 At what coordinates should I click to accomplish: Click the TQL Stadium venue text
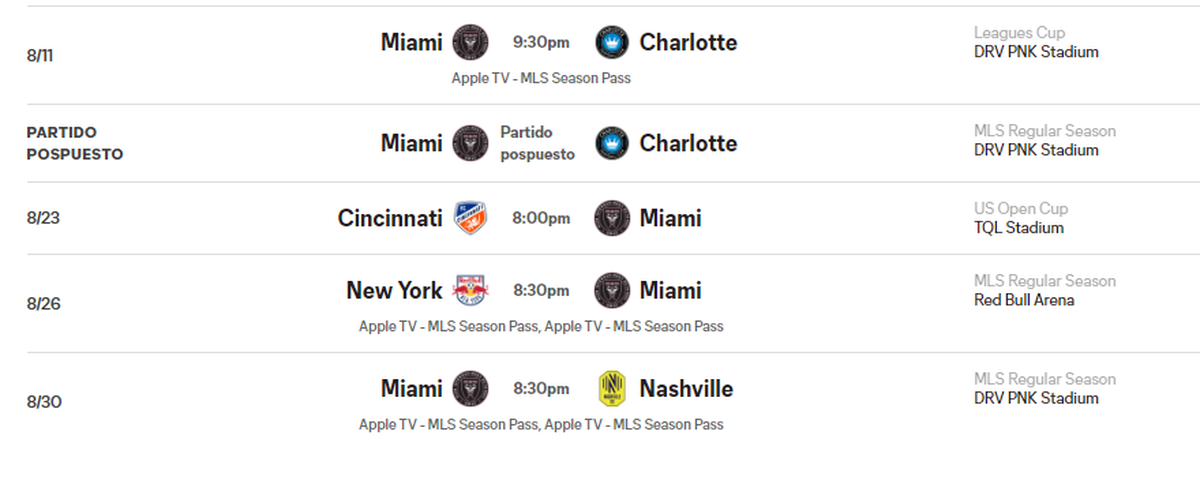pos(1019,228)
